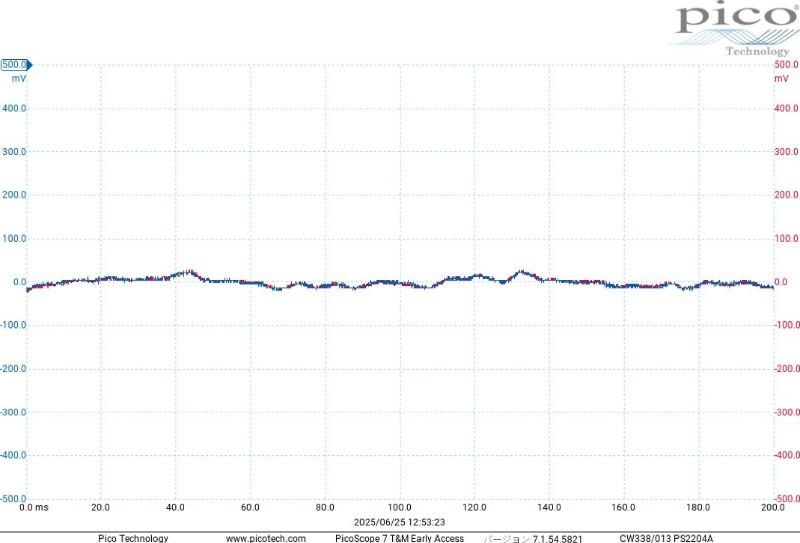The width and height of the screenshot is (800, 543).
Task: Open the www.picotech.com link
Action: 266,538
